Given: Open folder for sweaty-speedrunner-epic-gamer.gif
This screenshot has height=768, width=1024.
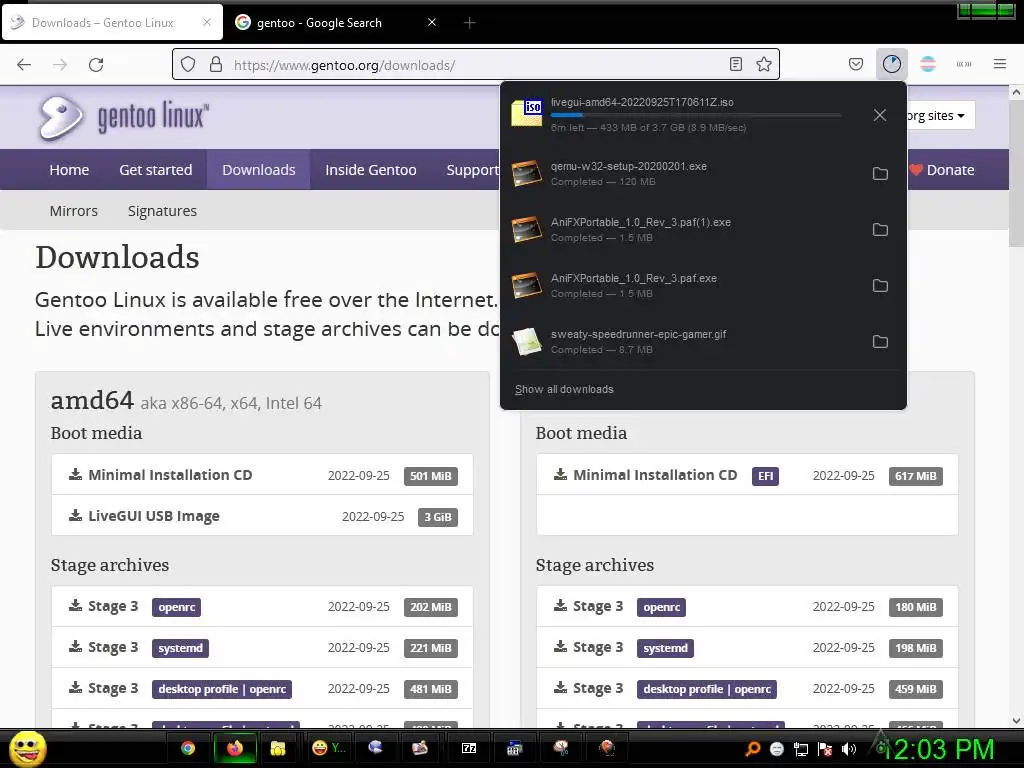Looking at the screenshot, I should pos(880,342).
